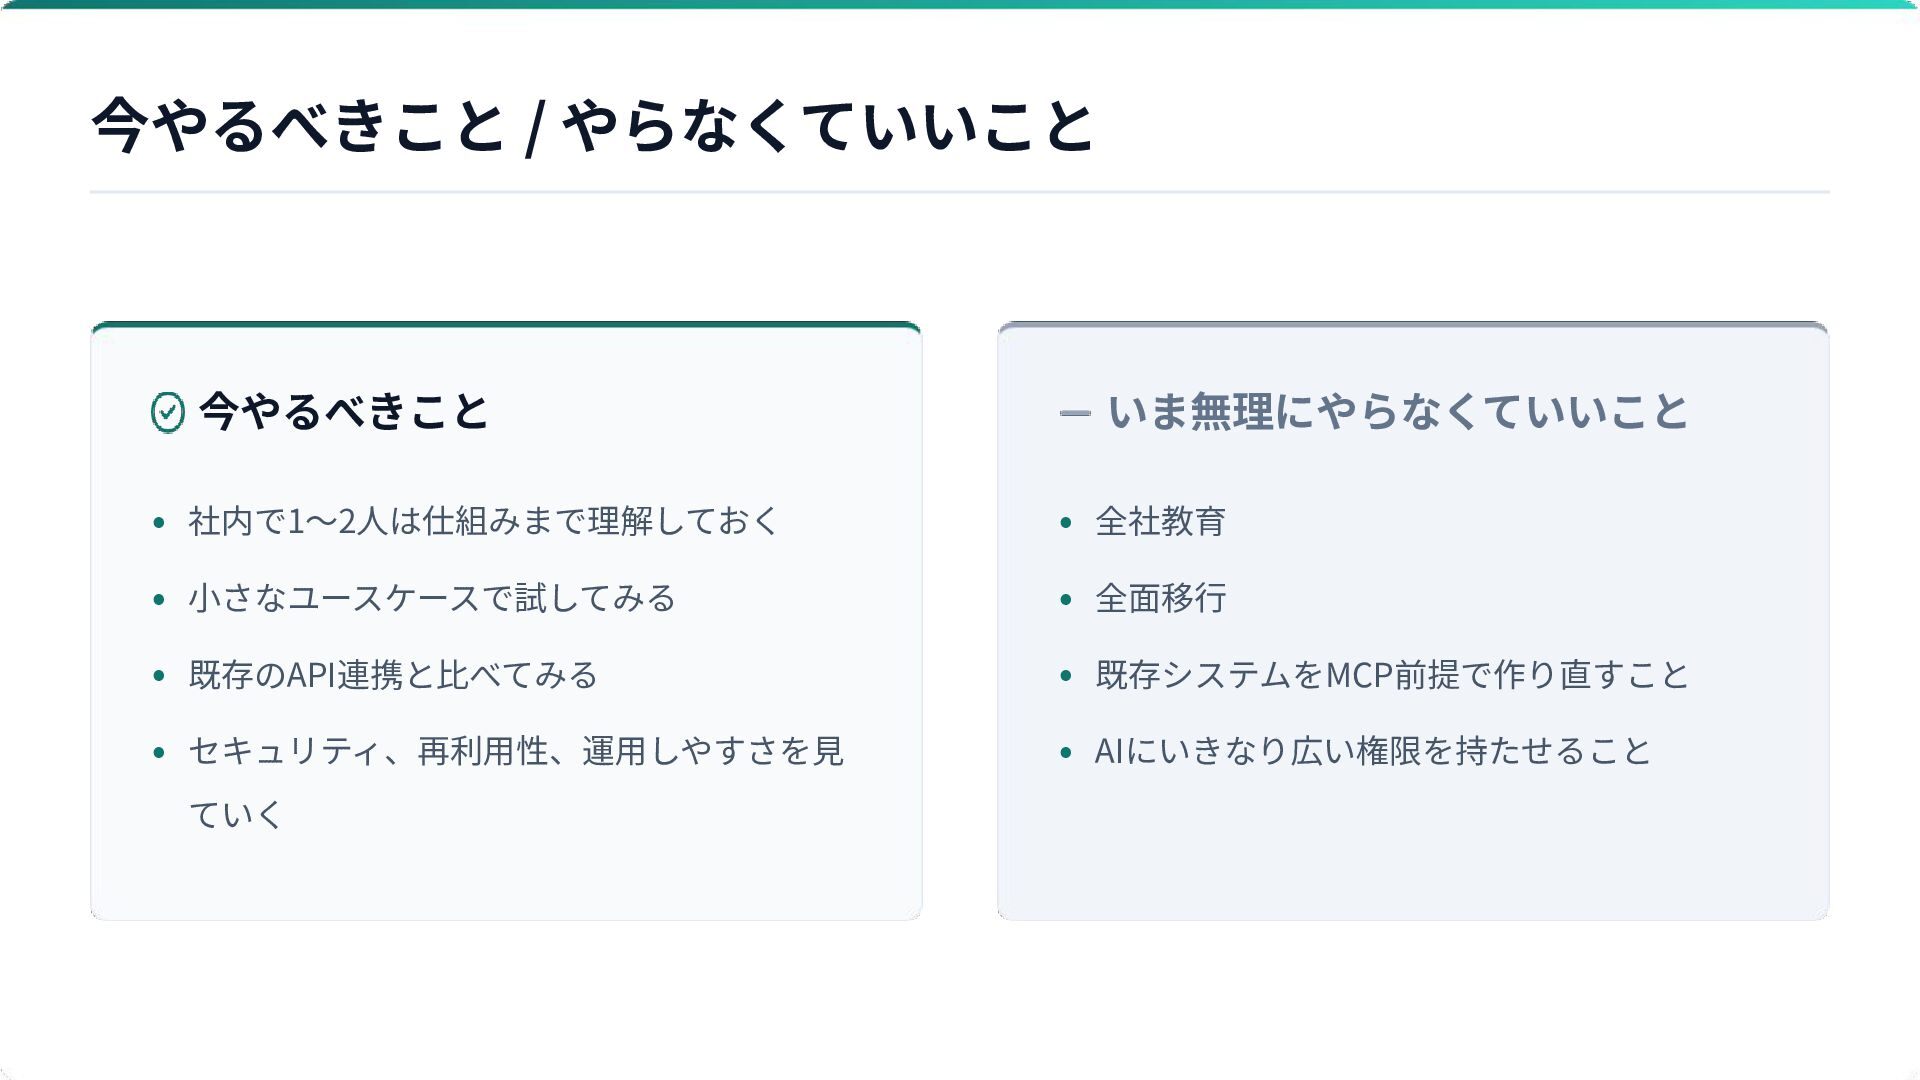Click the 全面移行 list item
The height and width of the screenshot is (1080, 1920).
click(1160, 598)
